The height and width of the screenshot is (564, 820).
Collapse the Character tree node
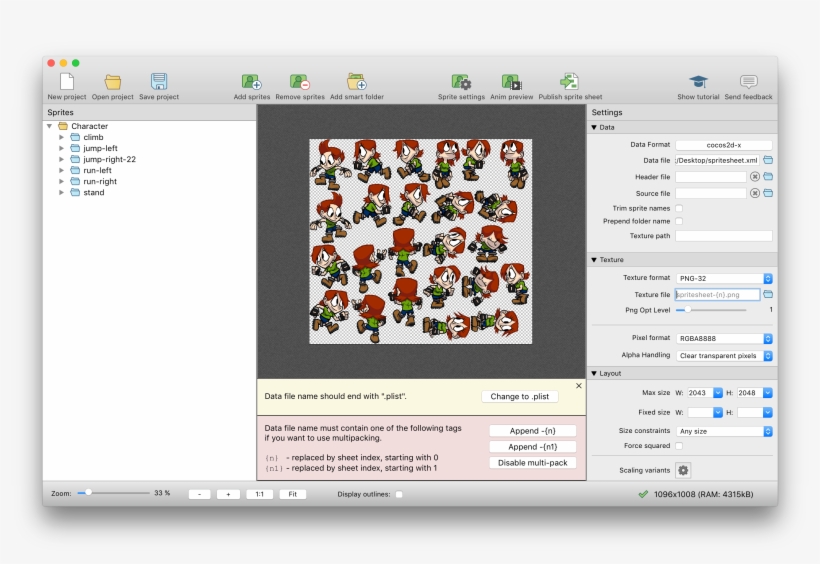click(x=50, y=126)
